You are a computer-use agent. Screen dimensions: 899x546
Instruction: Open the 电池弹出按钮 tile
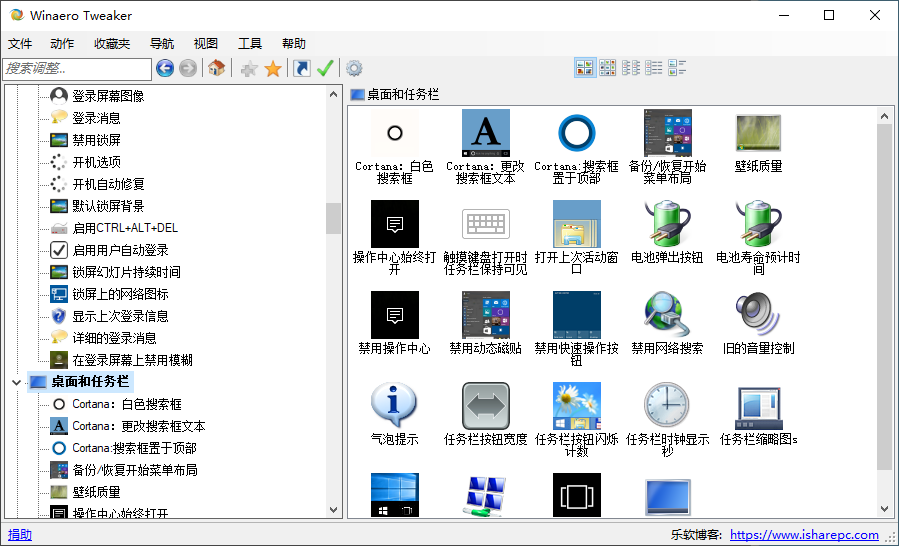coord(667,232)
